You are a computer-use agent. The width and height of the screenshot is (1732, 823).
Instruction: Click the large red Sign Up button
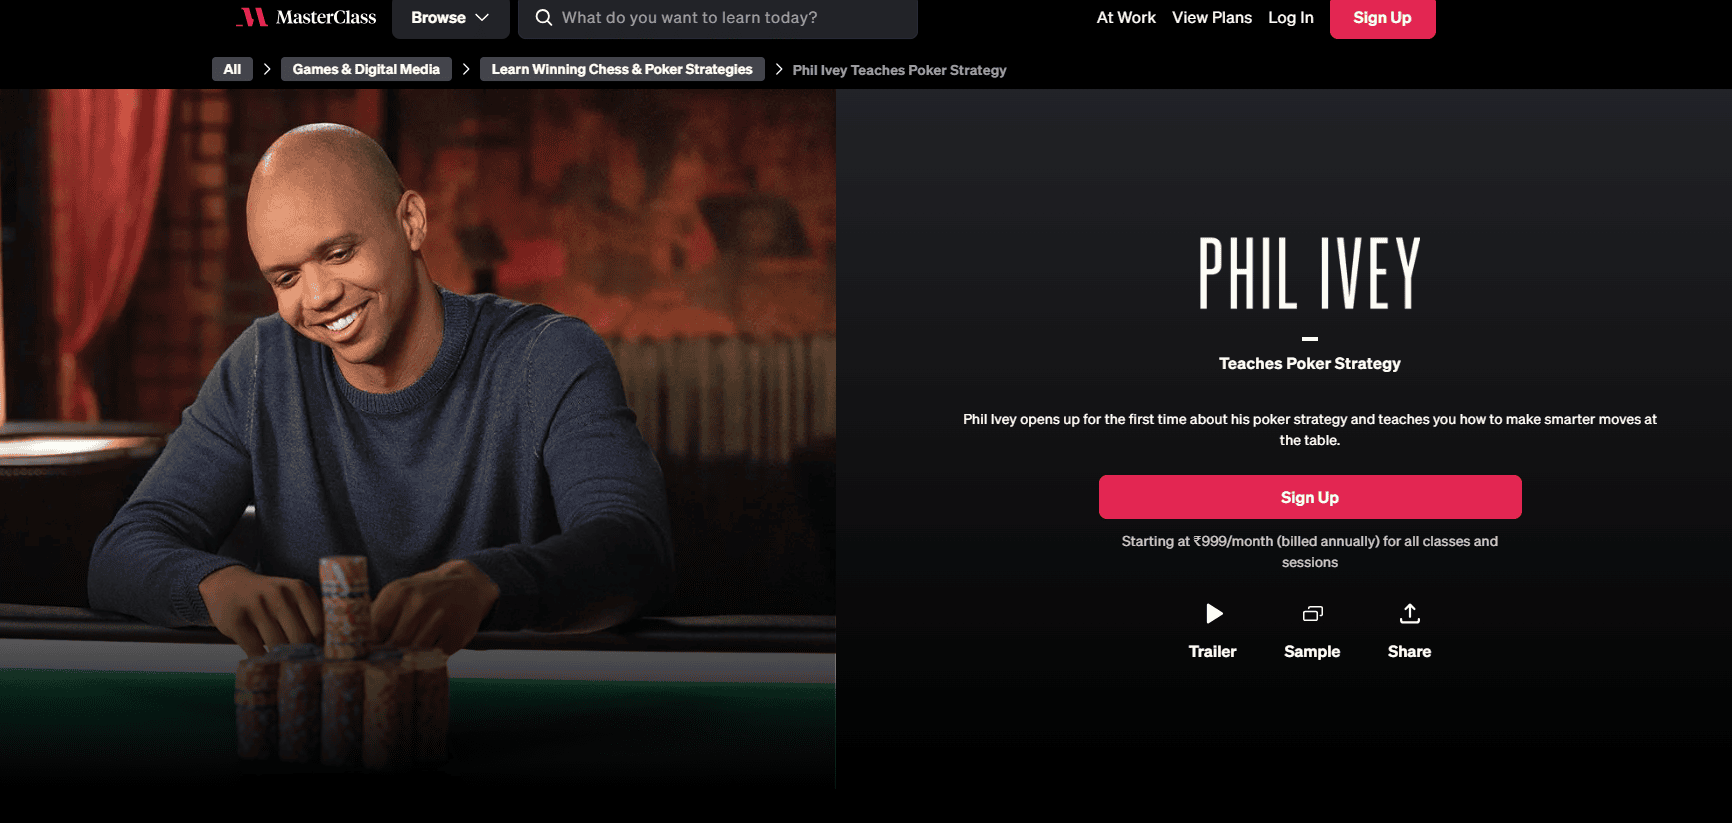pos(1310,497)
